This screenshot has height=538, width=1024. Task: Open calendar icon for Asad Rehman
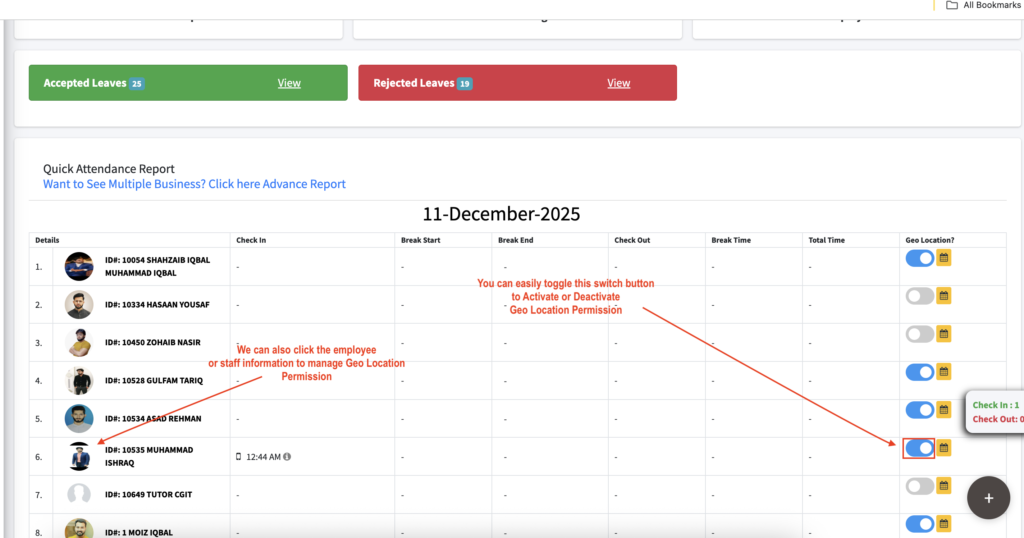pyautogui.click(x=944, y=410)
